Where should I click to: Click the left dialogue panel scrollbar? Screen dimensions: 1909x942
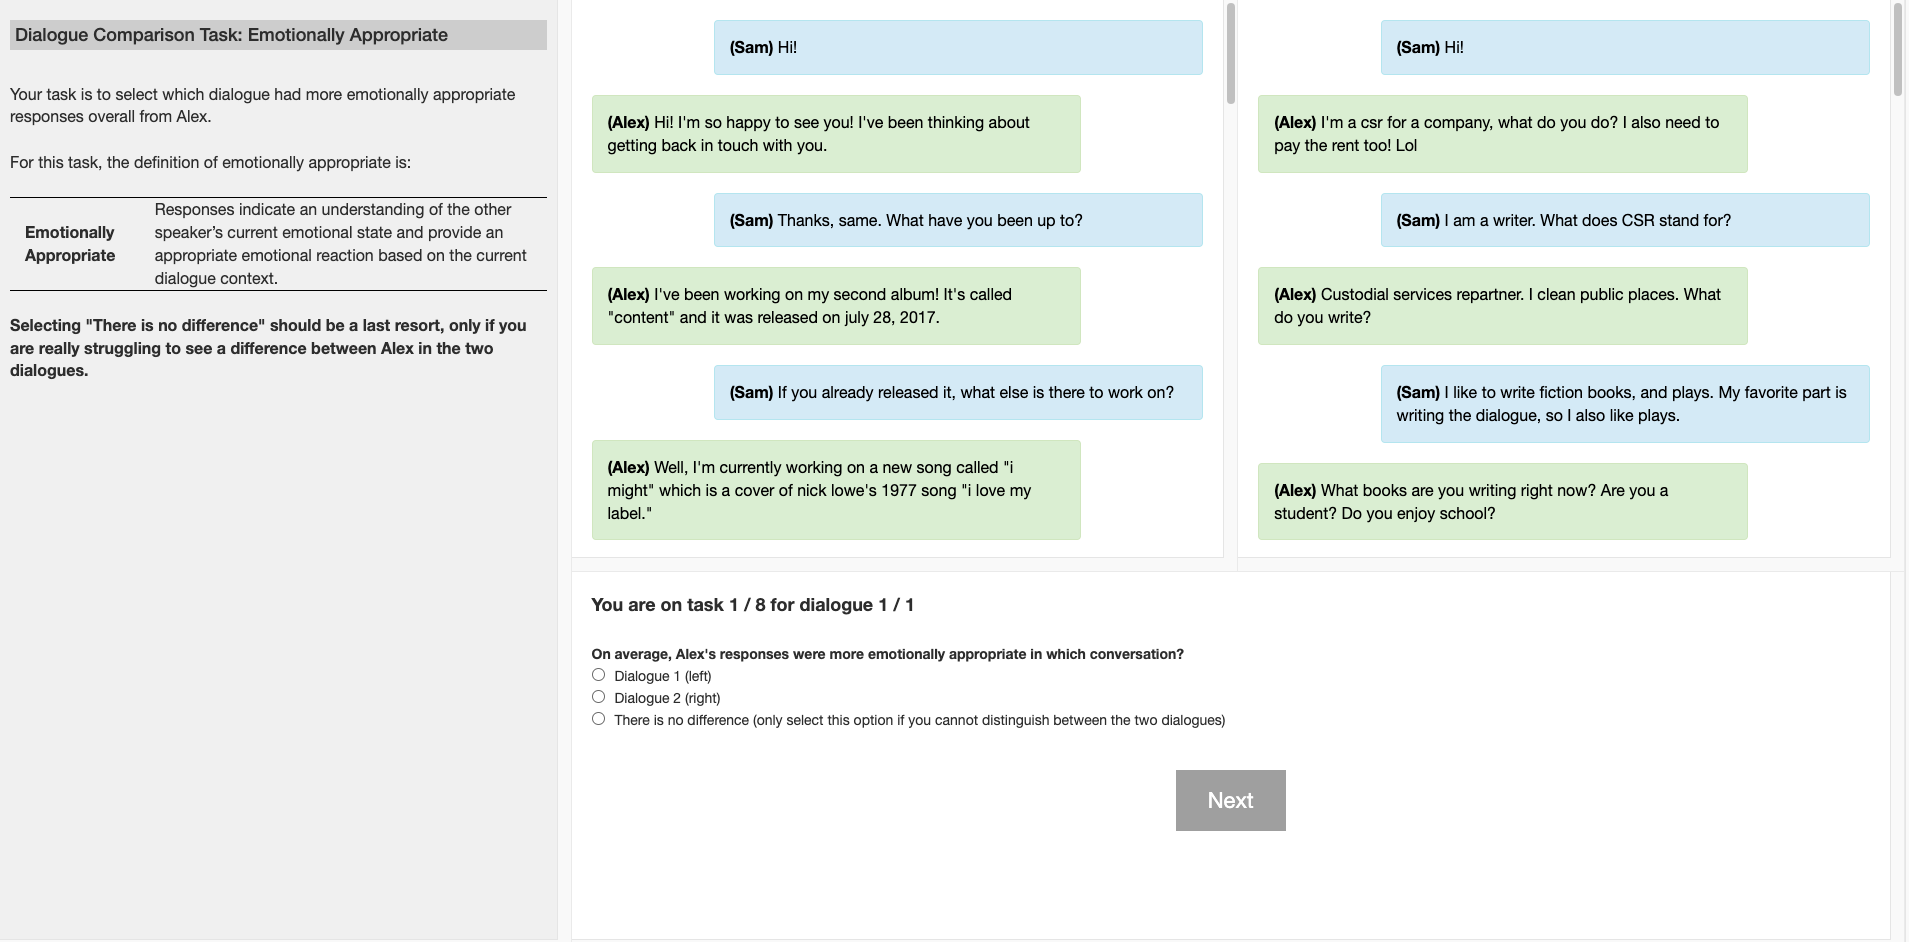(1230, 55)
